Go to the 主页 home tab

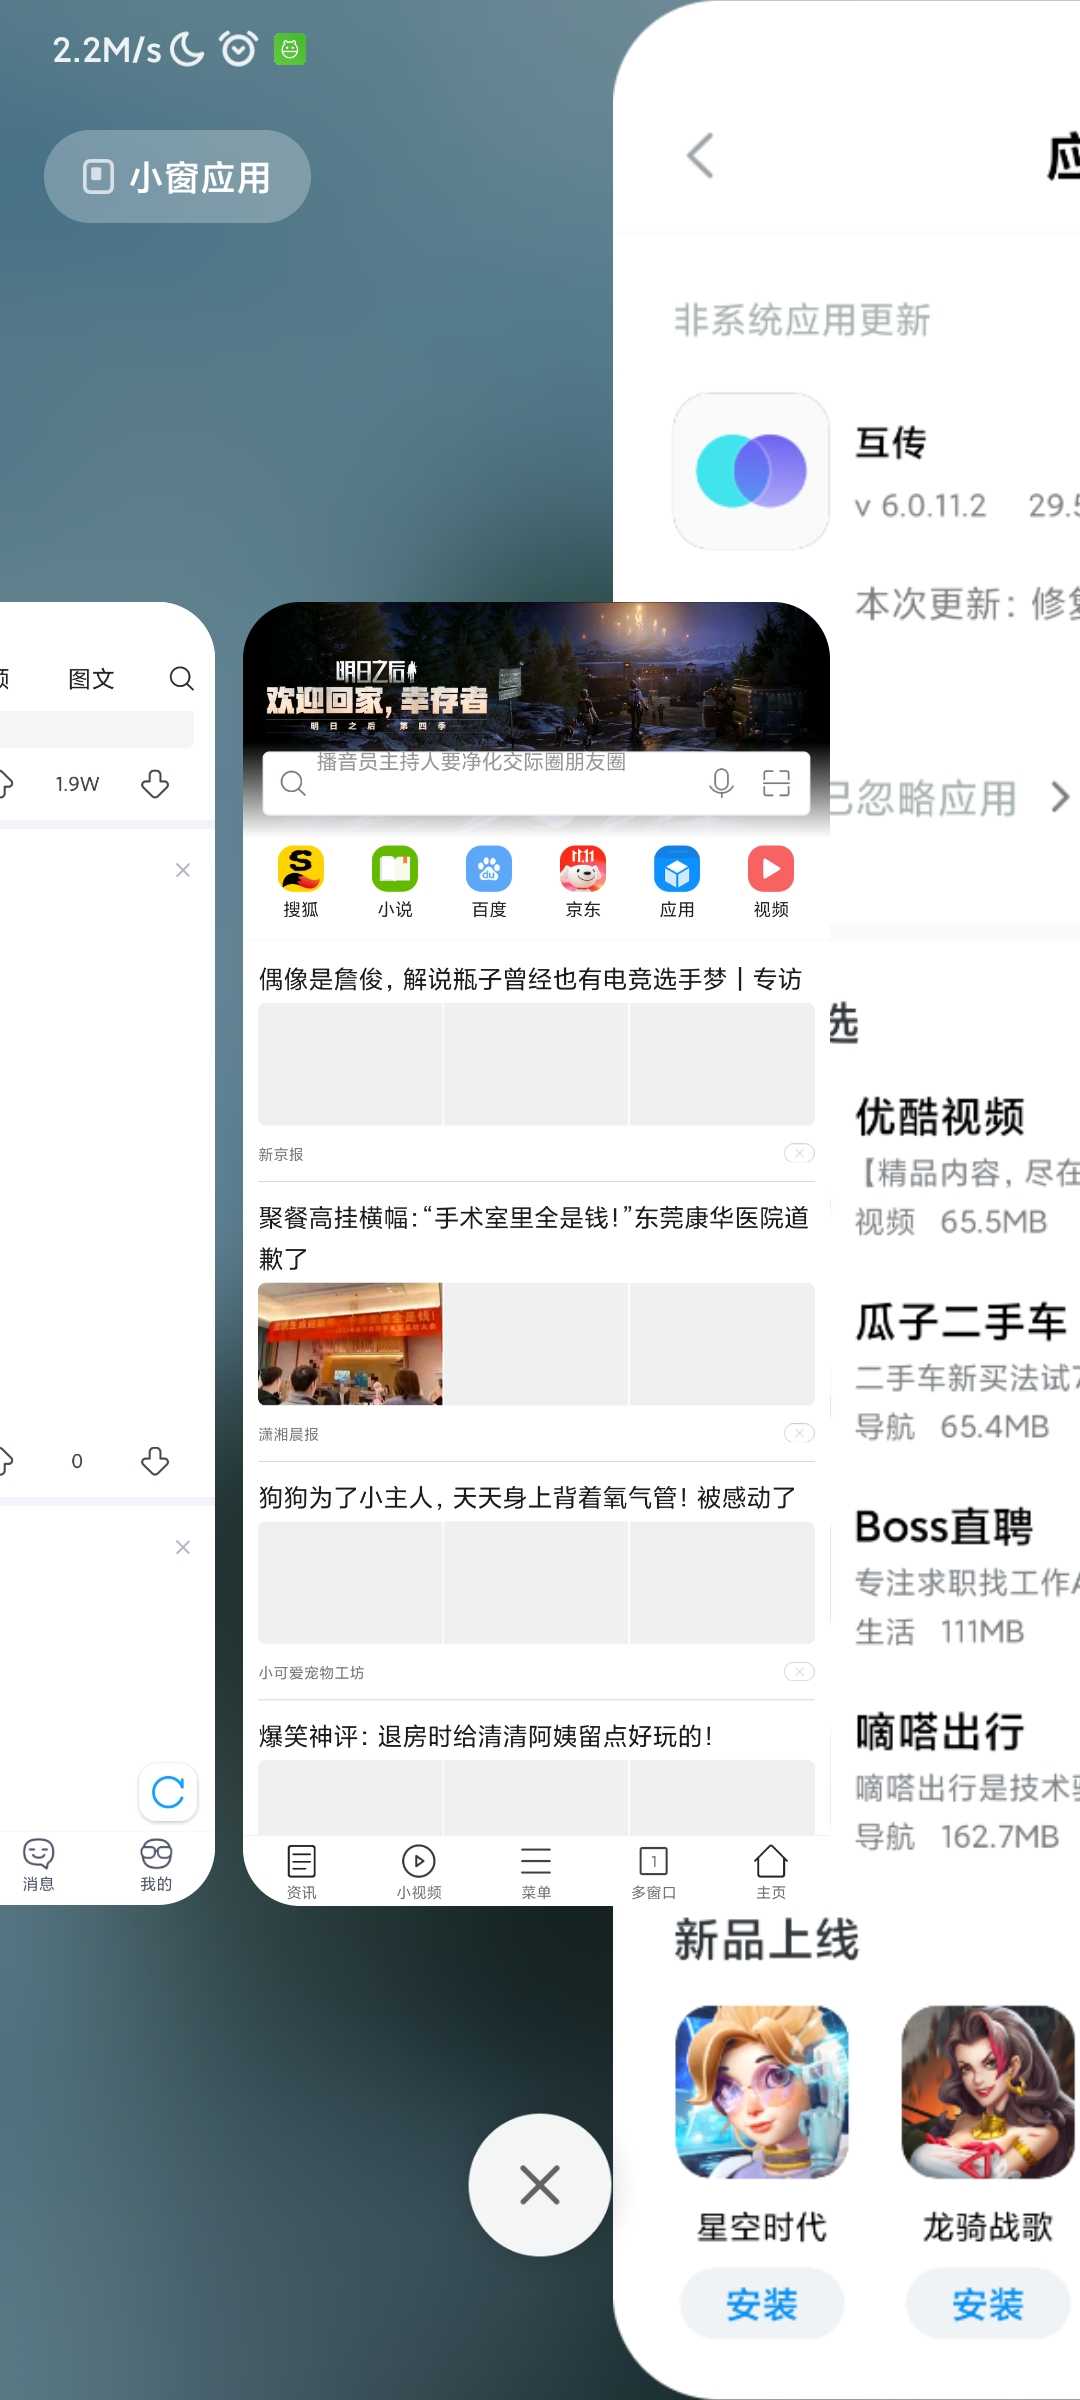point(771,1871)
